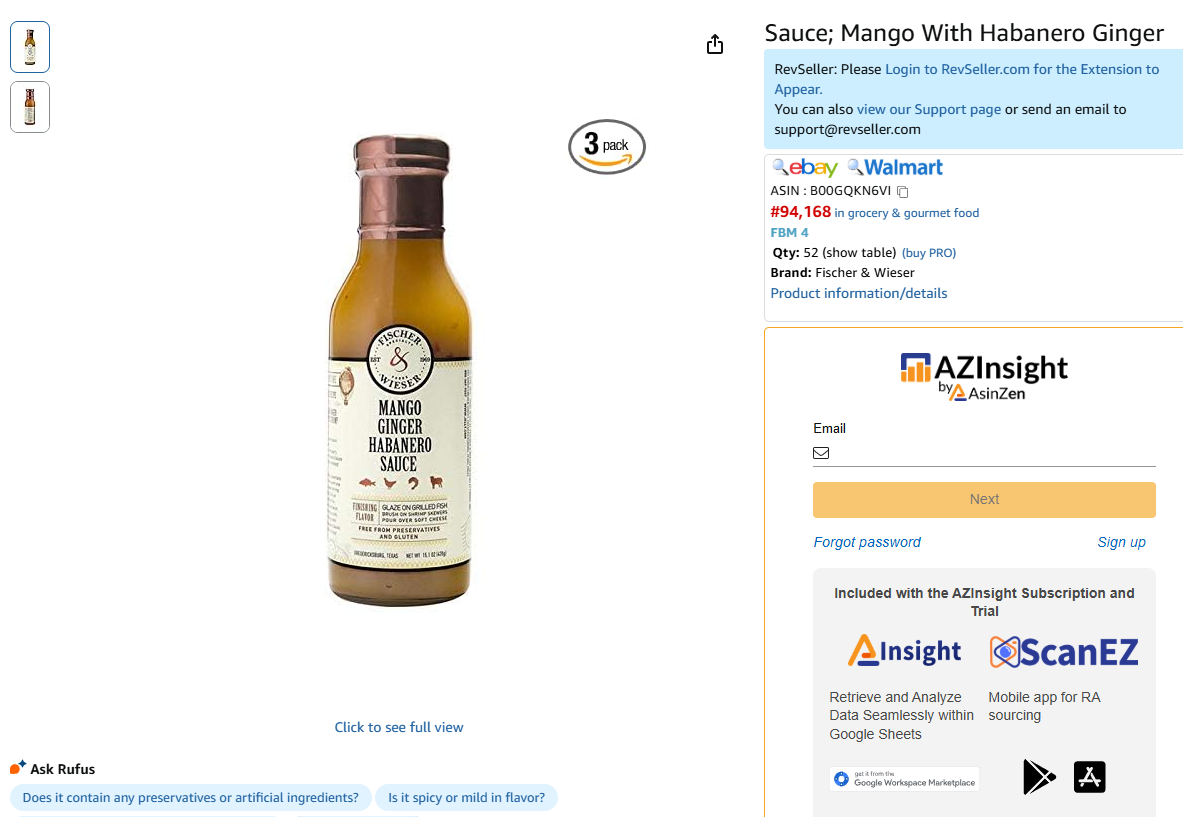The image size is (1183, 817).
Task: Open Login to RevSeller.com link
Action: pos(1021,70)
